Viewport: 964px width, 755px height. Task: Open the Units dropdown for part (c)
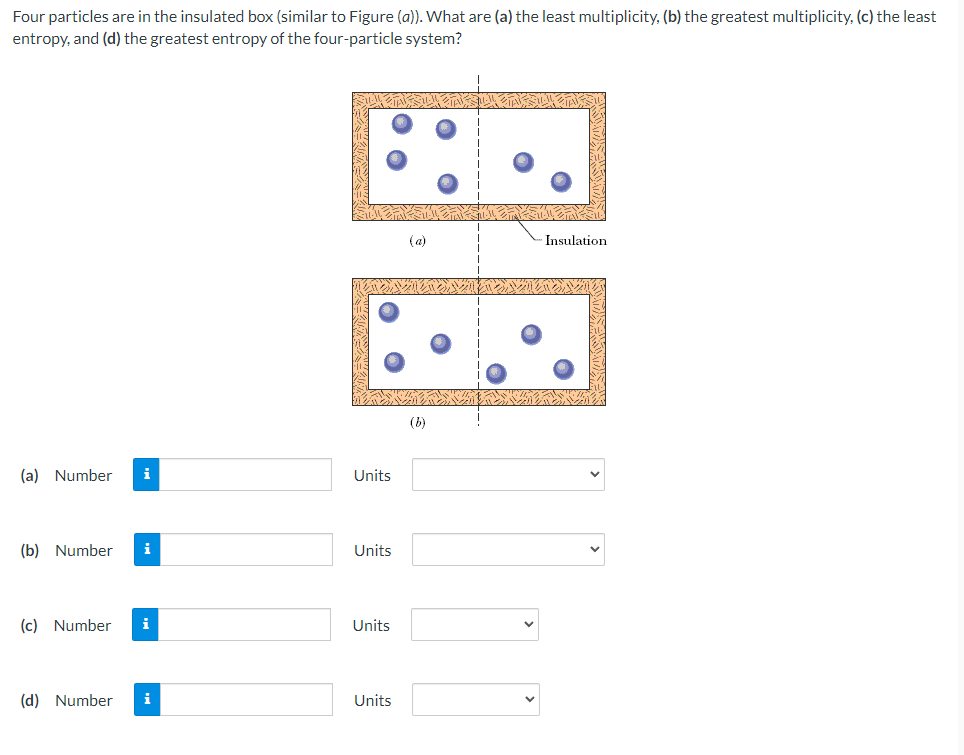coord(475,624)
